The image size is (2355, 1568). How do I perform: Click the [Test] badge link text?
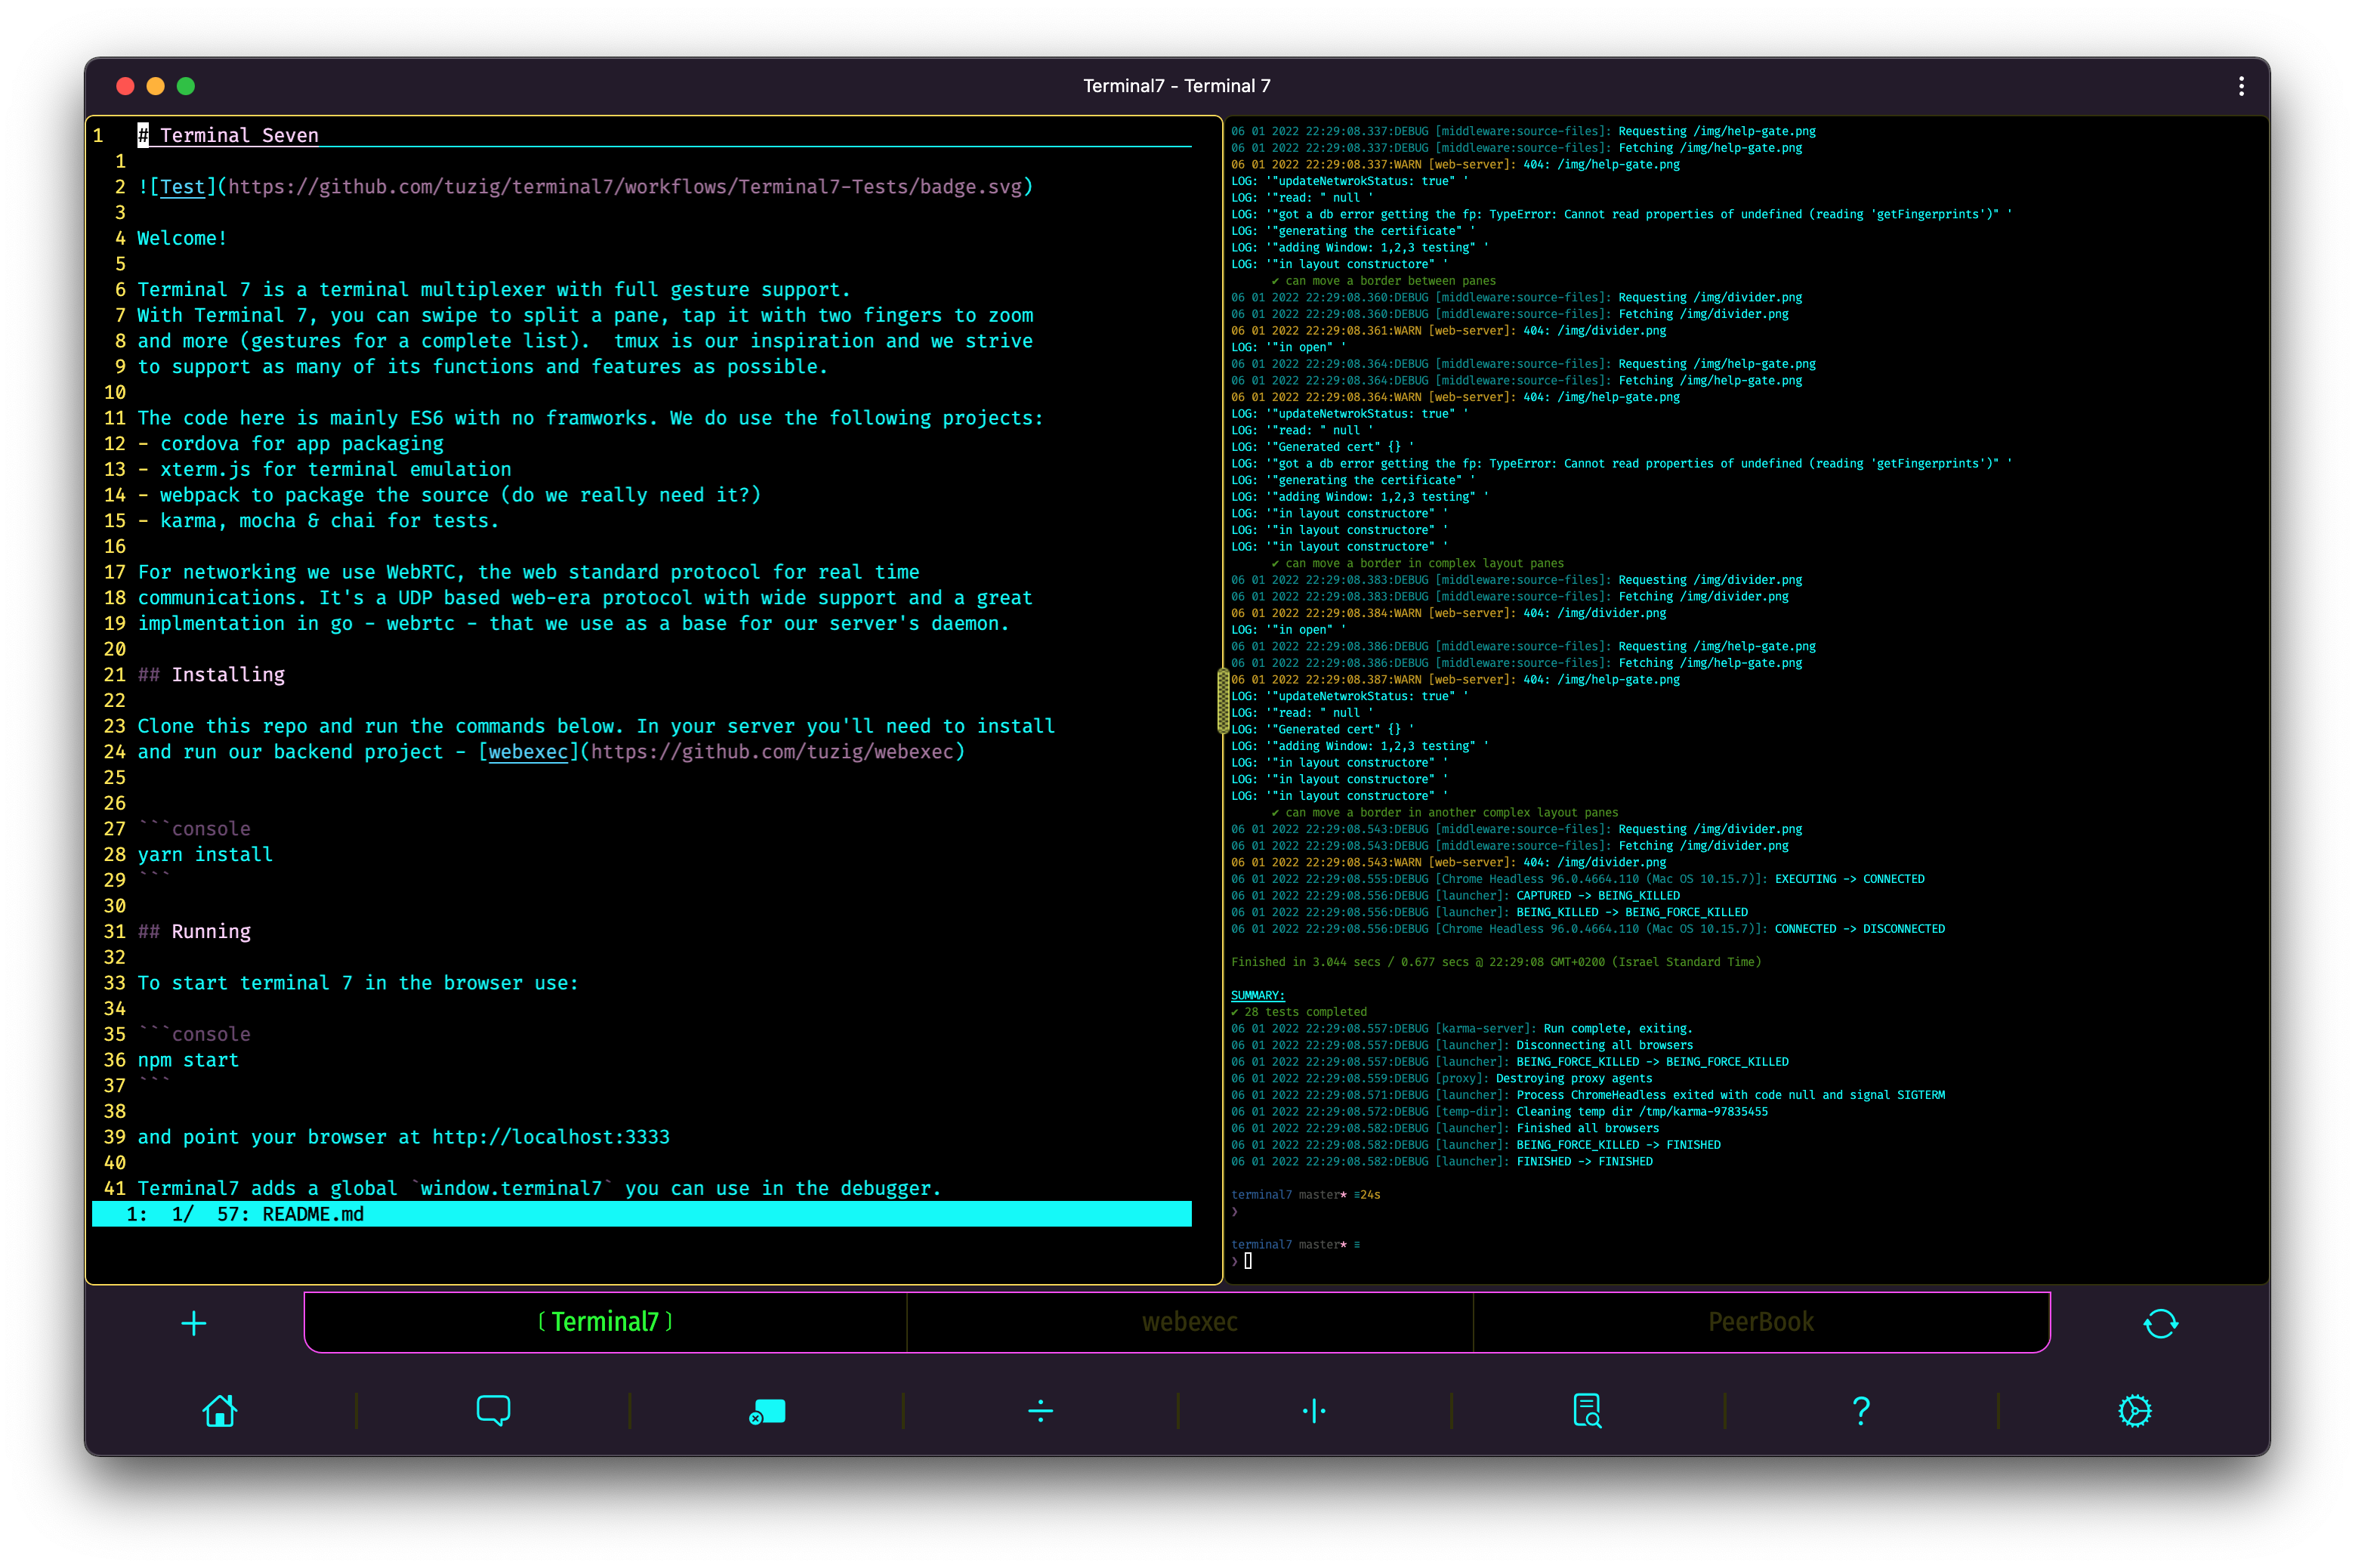click(182, 187)
